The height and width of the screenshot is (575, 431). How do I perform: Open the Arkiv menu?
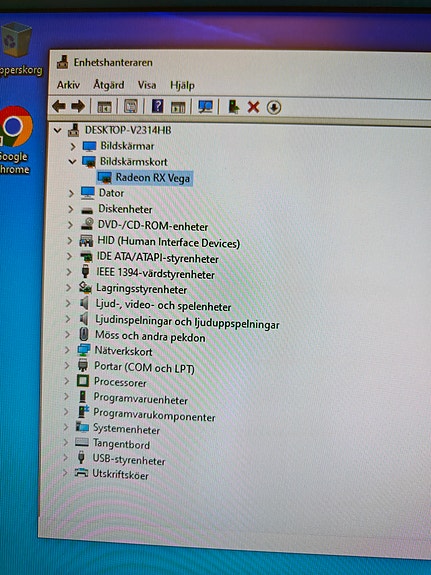click(x=68, y=85)
